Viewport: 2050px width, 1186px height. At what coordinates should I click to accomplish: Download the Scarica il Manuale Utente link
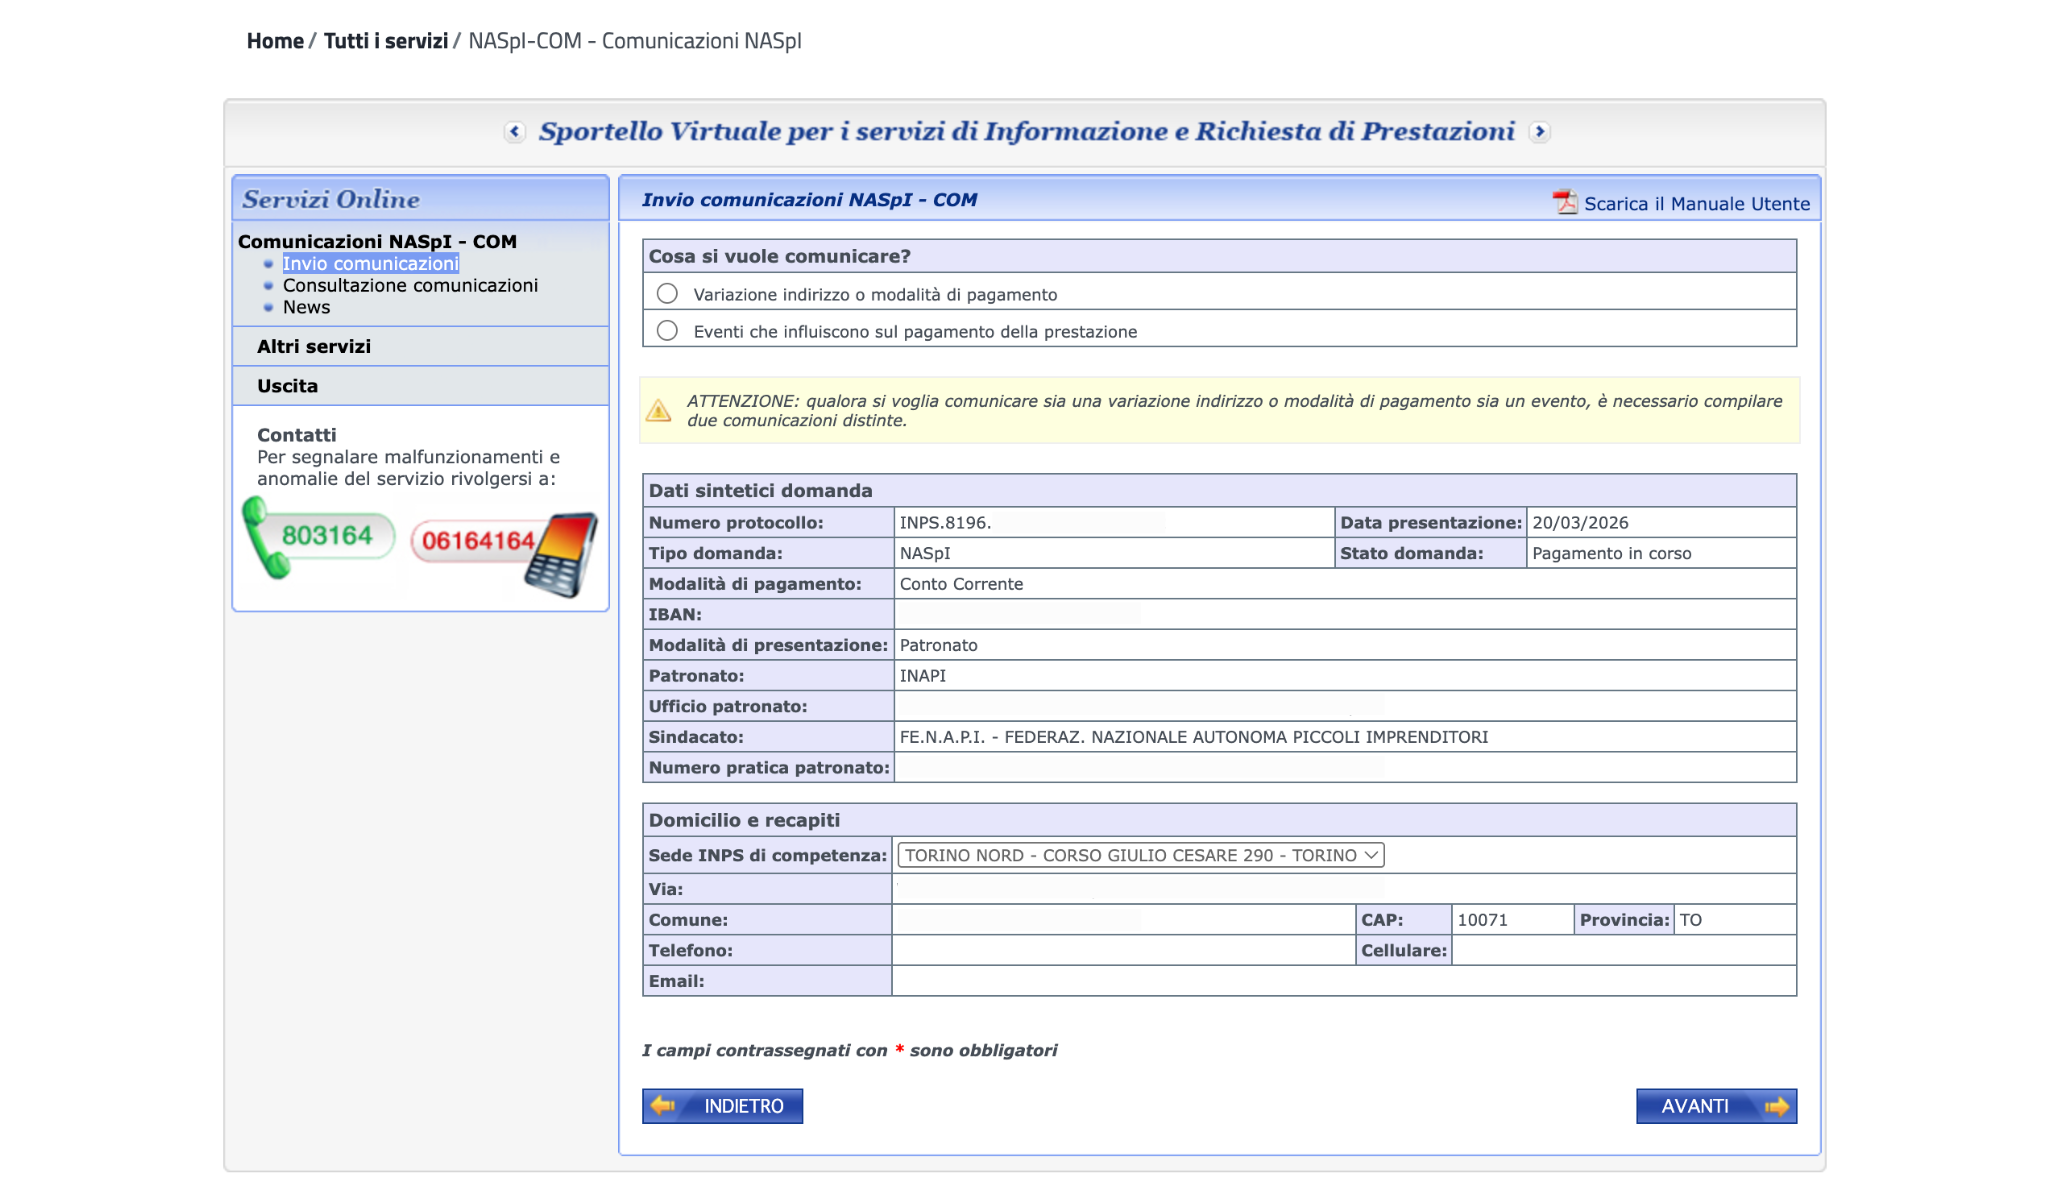(1697, 204)
